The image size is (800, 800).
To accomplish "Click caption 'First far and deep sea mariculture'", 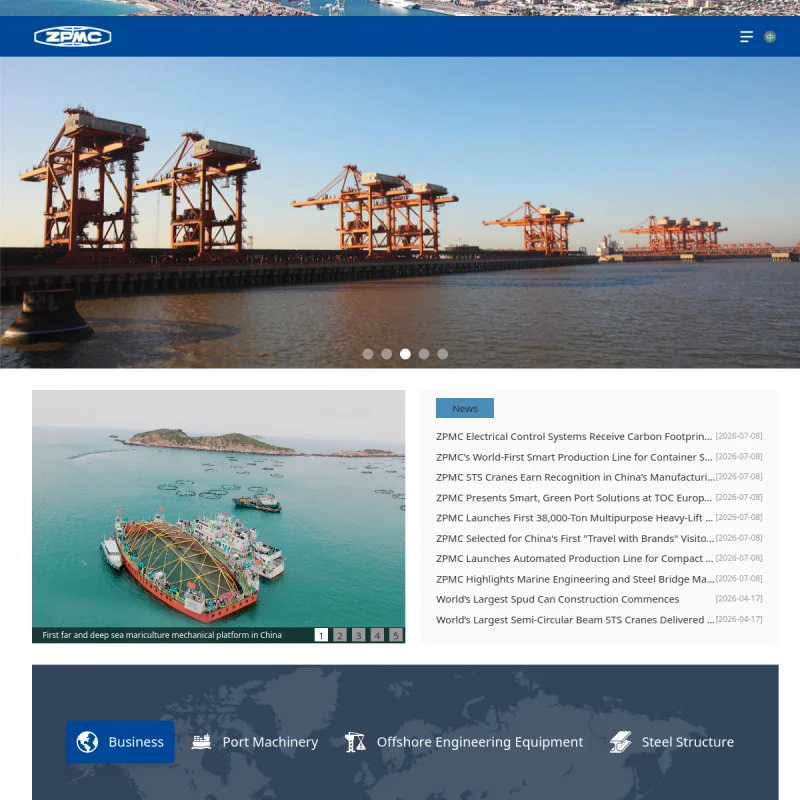I will point(162,635).
